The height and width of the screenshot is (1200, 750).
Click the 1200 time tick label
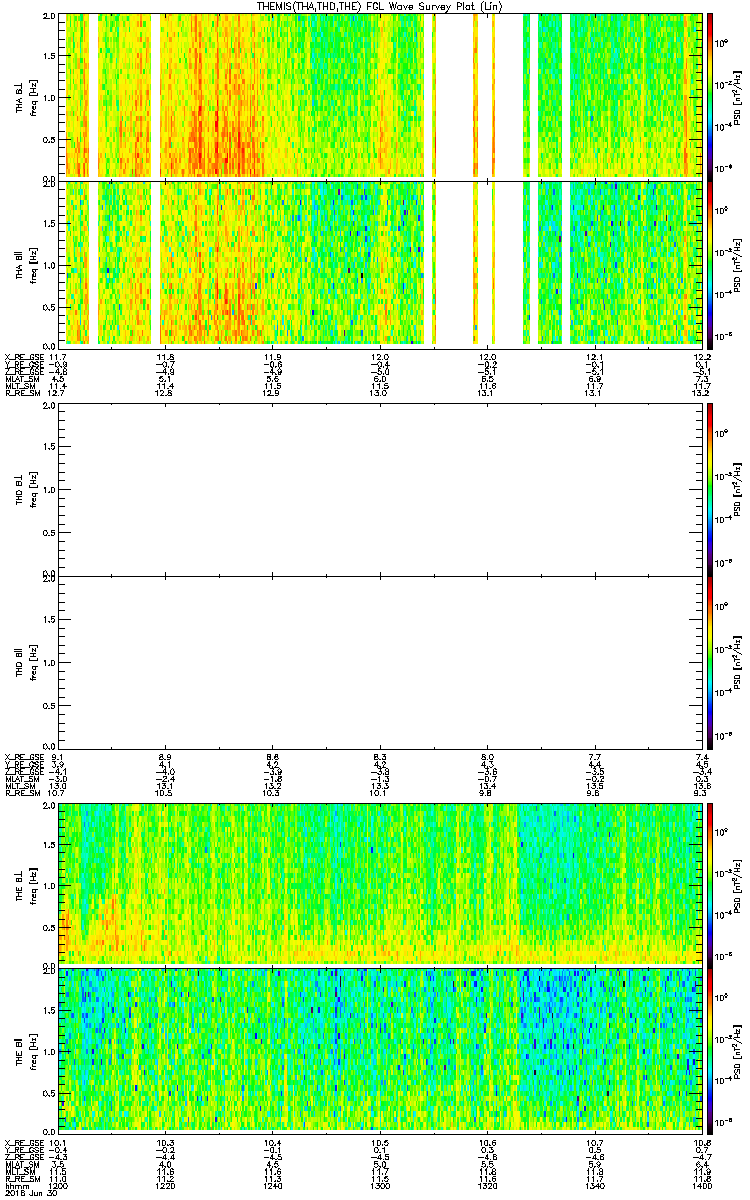59,1184
